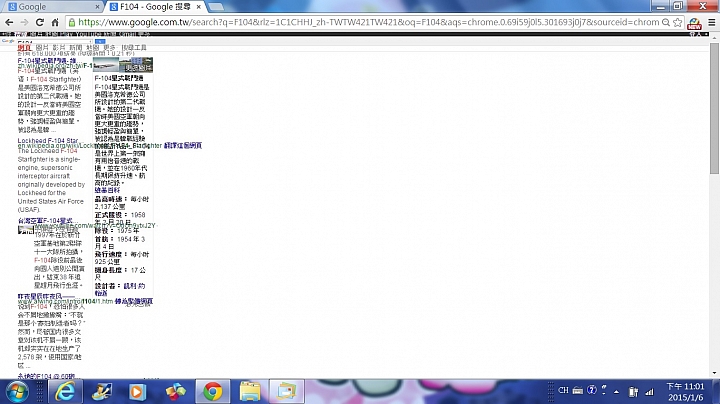Select the 網頁 results tab
The image size is (720, 404).
coord(24,47)
